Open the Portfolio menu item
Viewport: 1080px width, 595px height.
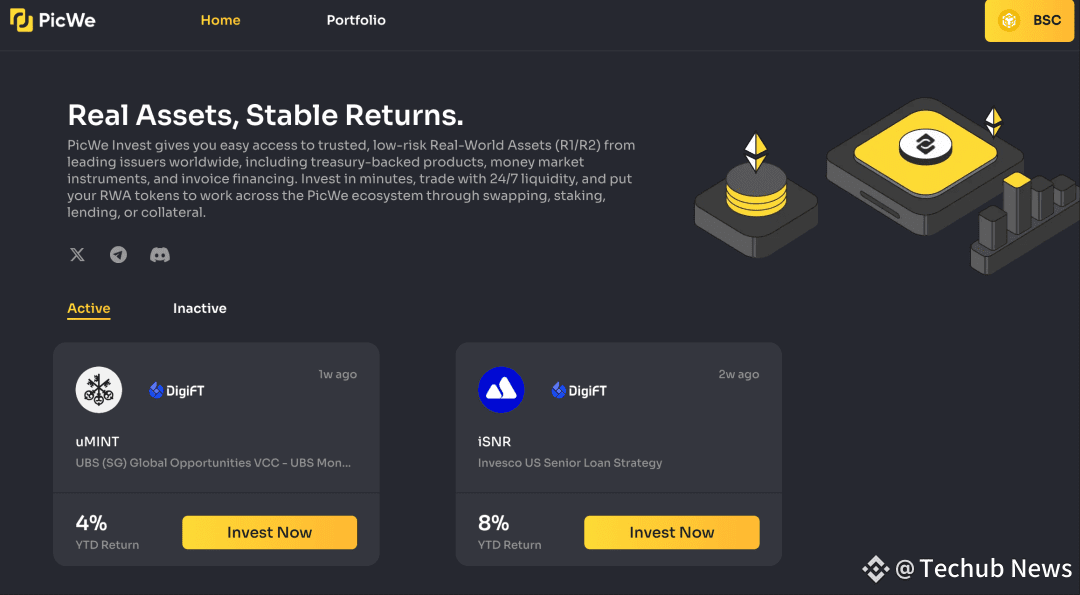356,20
